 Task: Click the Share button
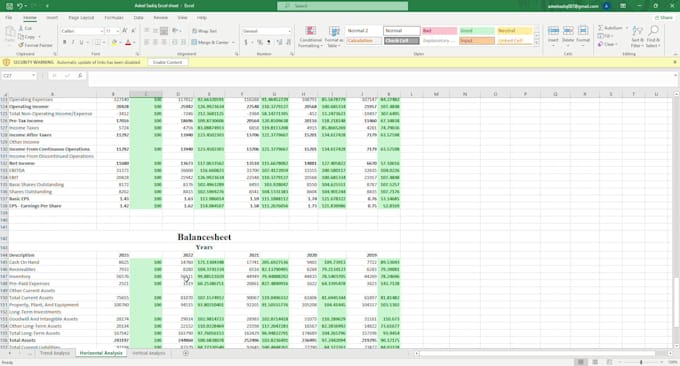click(x=664, y=18)
